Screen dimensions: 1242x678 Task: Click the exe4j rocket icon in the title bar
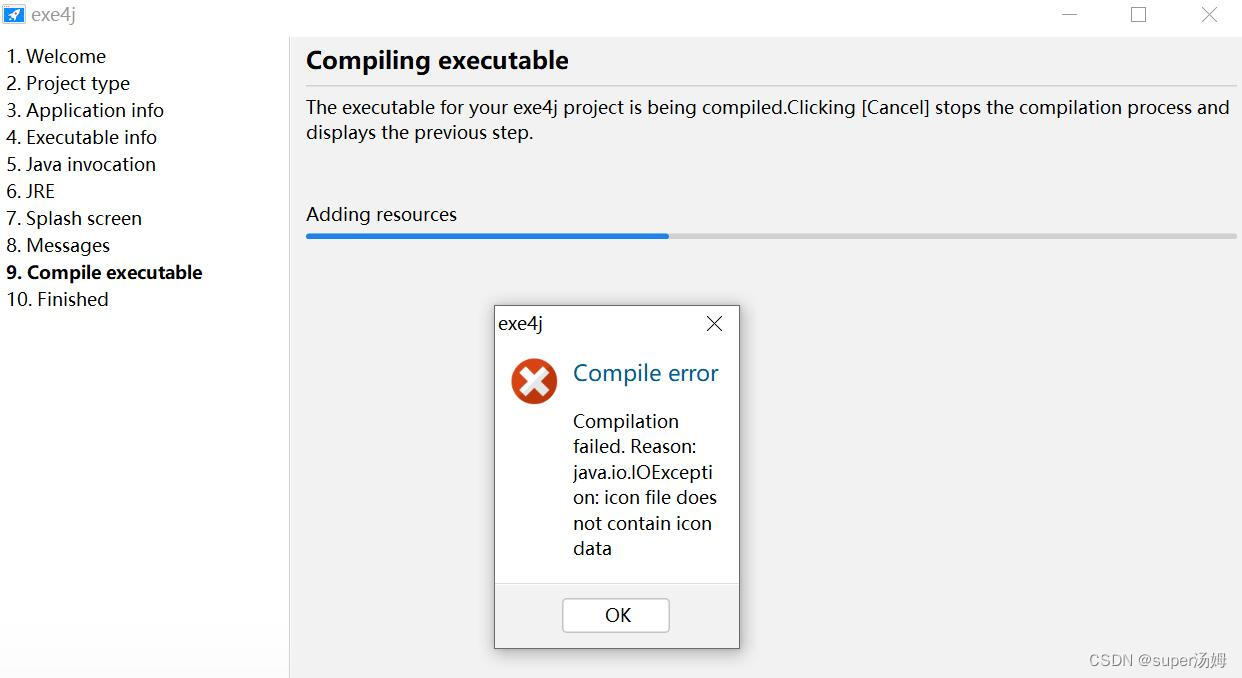coord(13,14)
